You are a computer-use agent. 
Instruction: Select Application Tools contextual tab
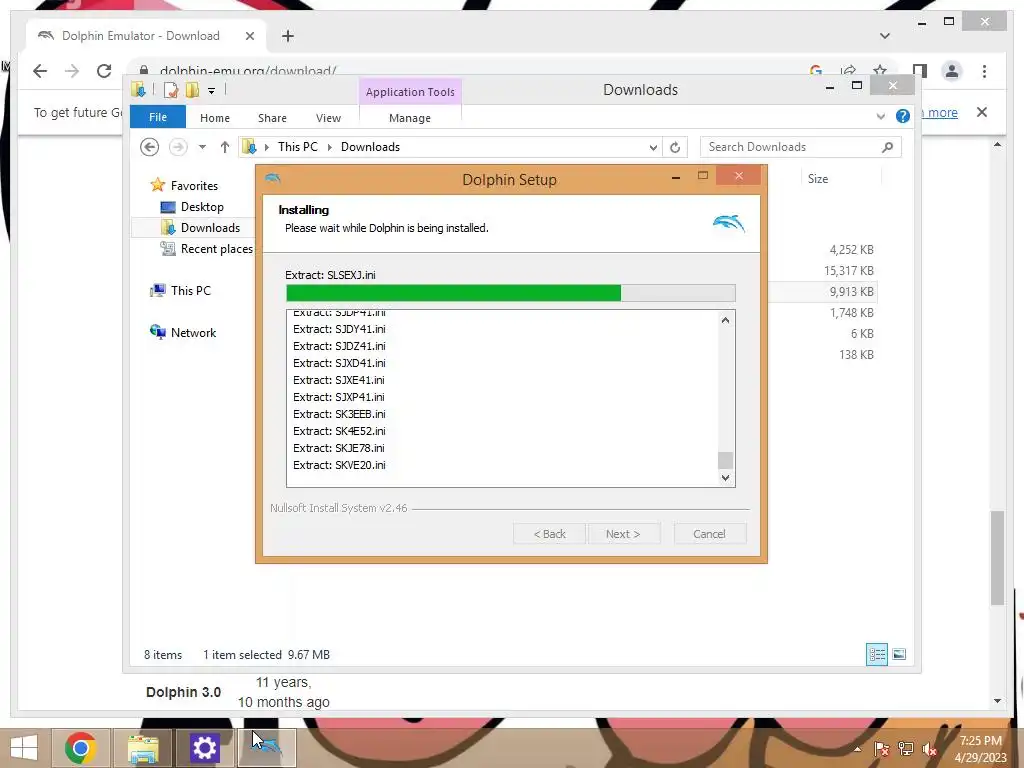click(x=410, y=92)
